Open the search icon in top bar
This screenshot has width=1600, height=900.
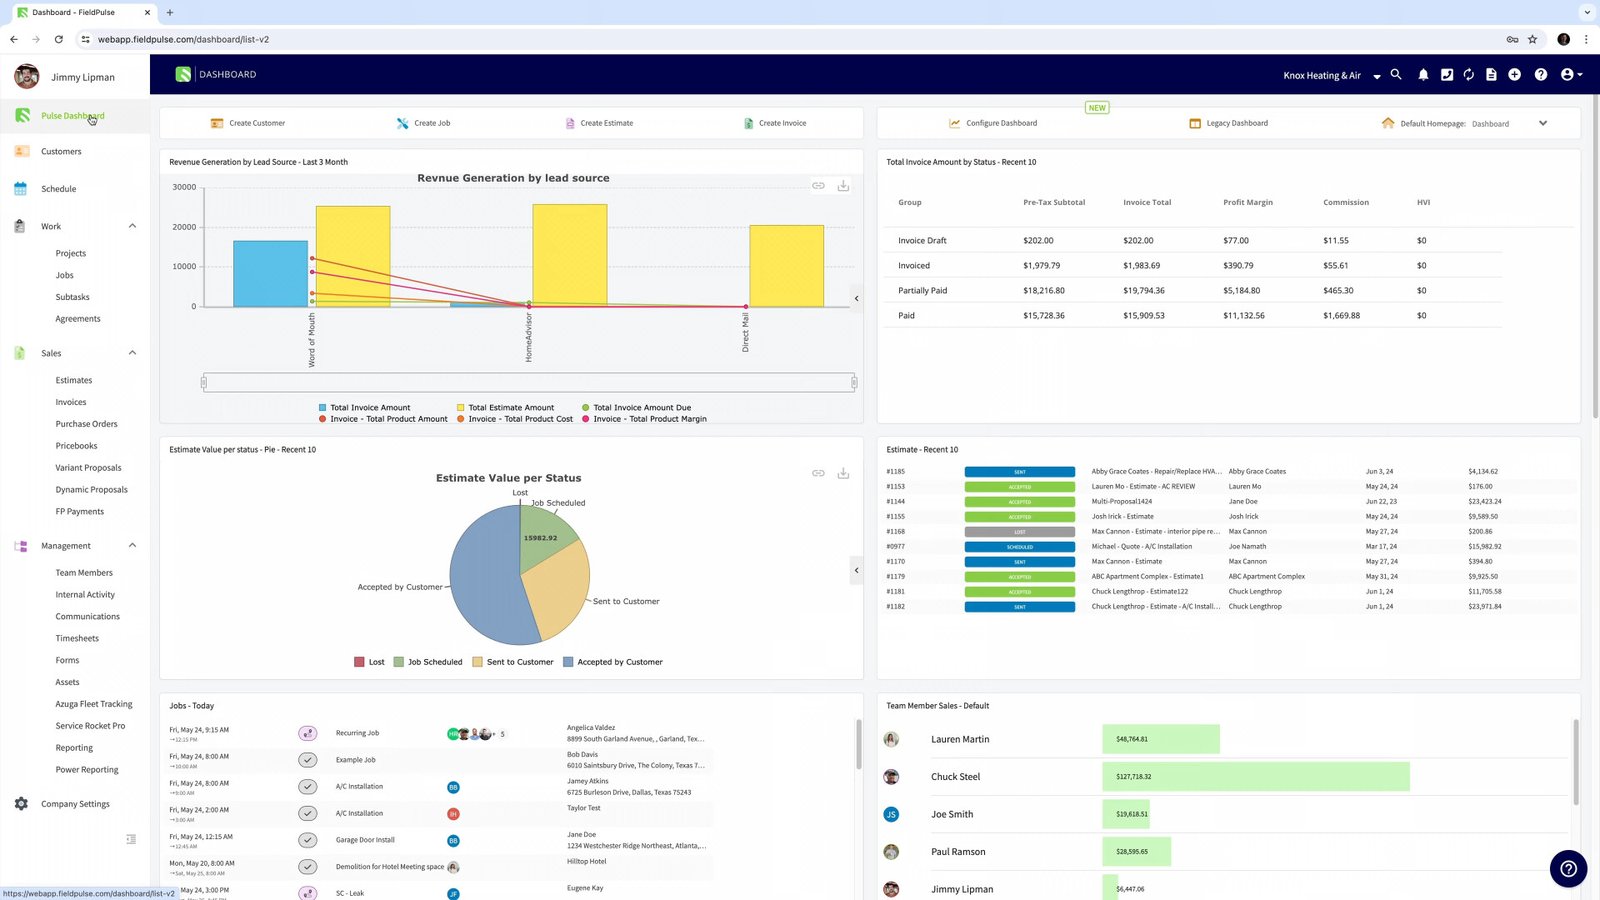click(1396, 74)
